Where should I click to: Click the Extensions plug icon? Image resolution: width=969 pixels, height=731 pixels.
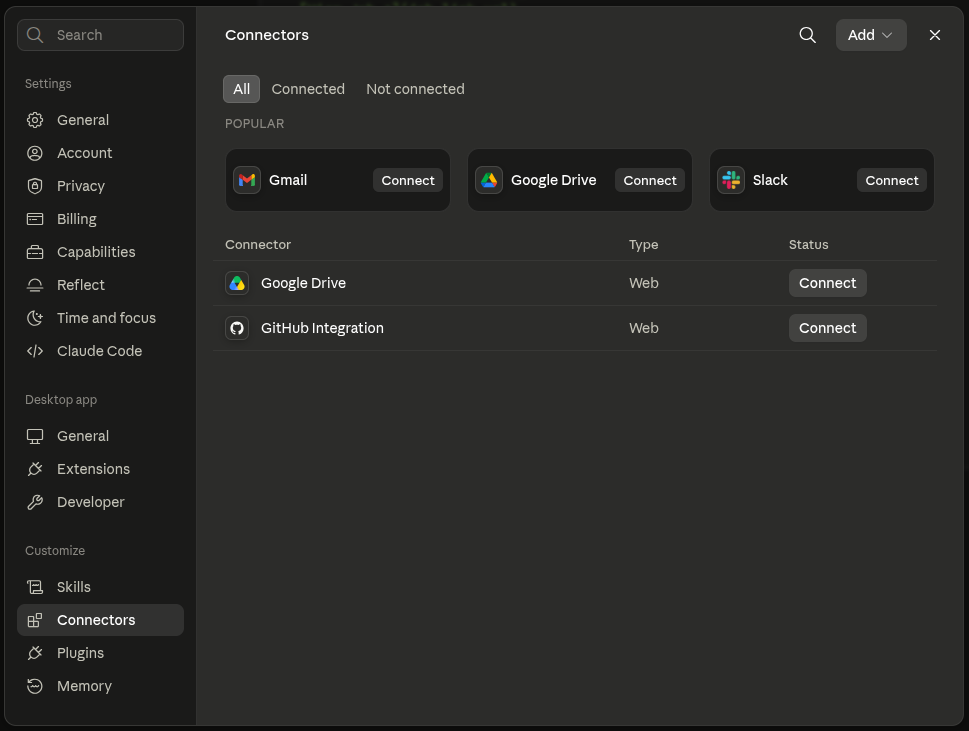pyautogui.click(x=35, y=469)
